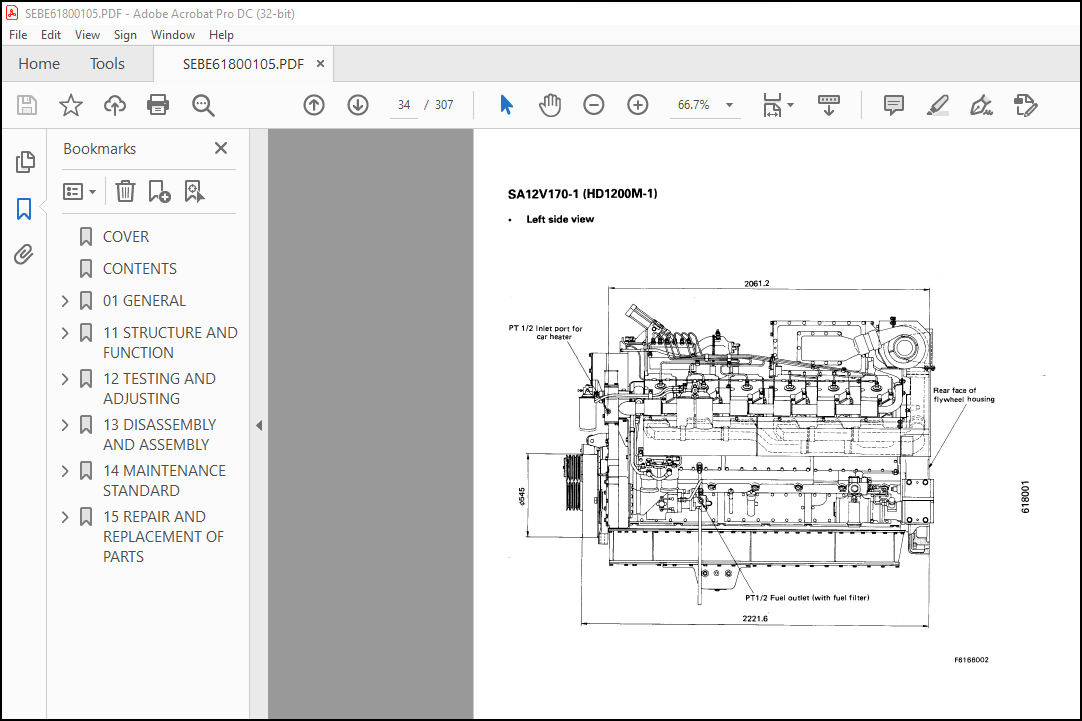Activate the Selection arrow tool

click(x=506, y=105)
